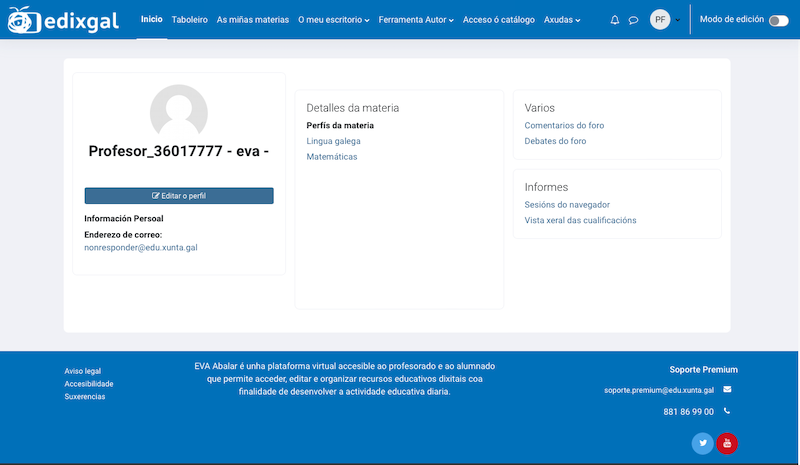Open the user menu arrow beside PF
Image resolution: width=800 pixels, height=465 pixels.
click(678, 20)
